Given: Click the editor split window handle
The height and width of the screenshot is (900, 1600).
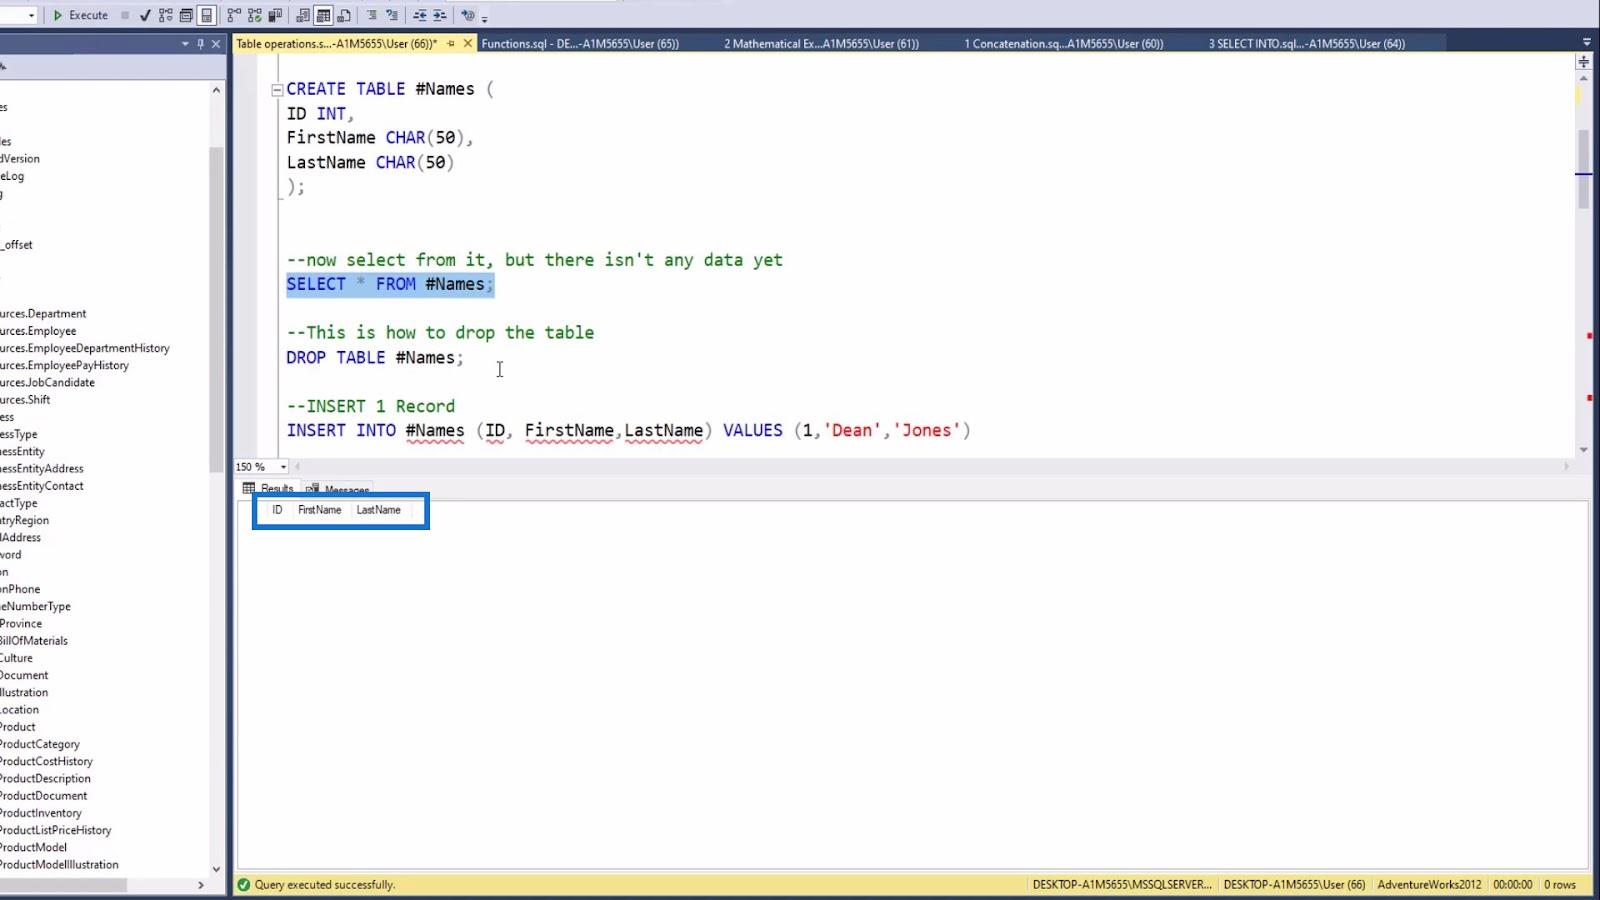Looking at the screenshot, I should 1583,62.
